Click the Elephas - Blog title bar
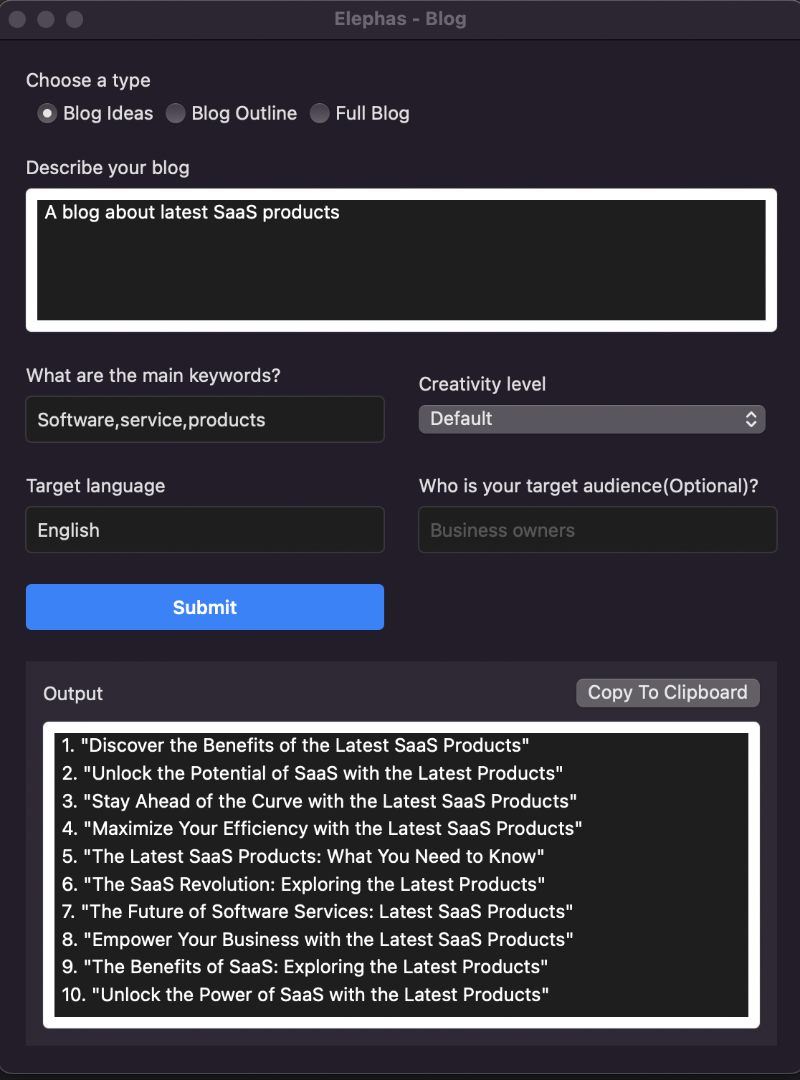Screen dimensions: 800x1080 click(400, 18)
